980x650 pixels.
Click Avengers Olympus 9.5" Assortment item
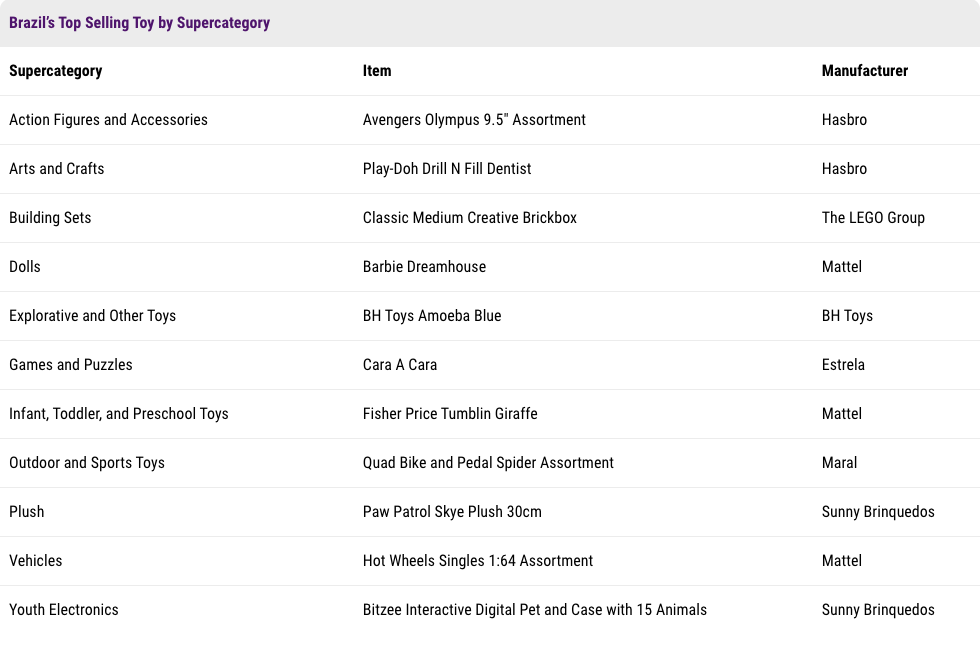[474, 119]
